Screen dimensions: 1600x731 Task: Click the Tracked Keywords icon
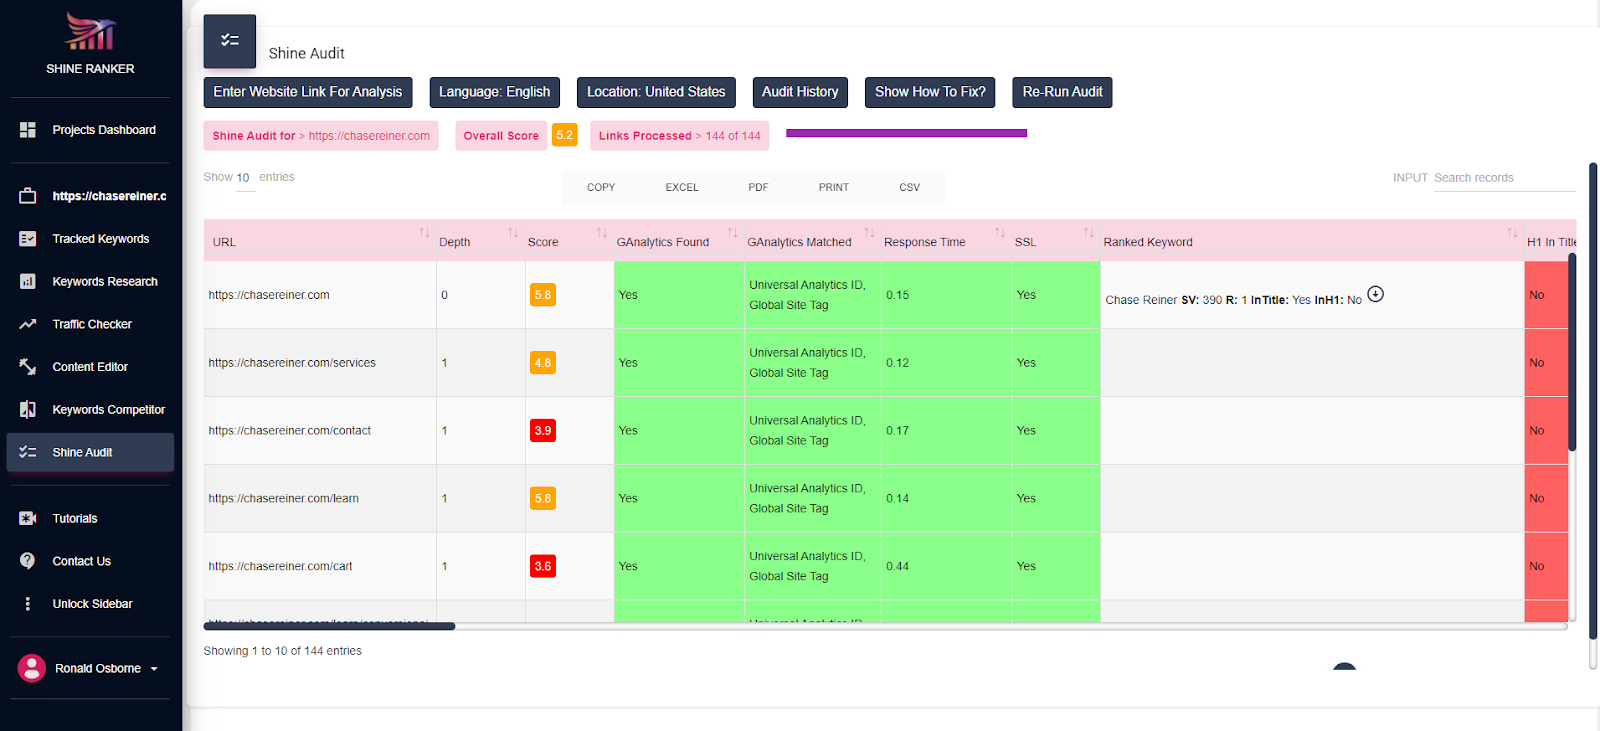(28, 239)
